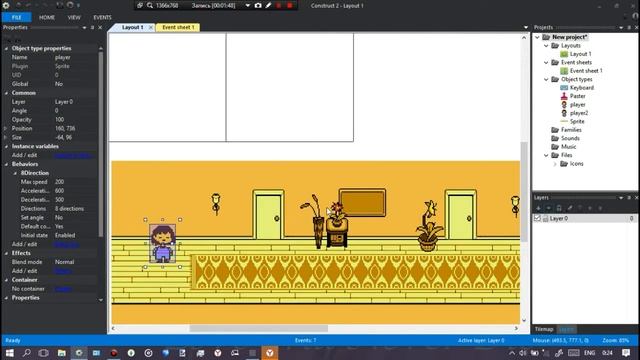Toggle Layer 0 visibility checkbox
640x360 pixels.
point(537,219)
